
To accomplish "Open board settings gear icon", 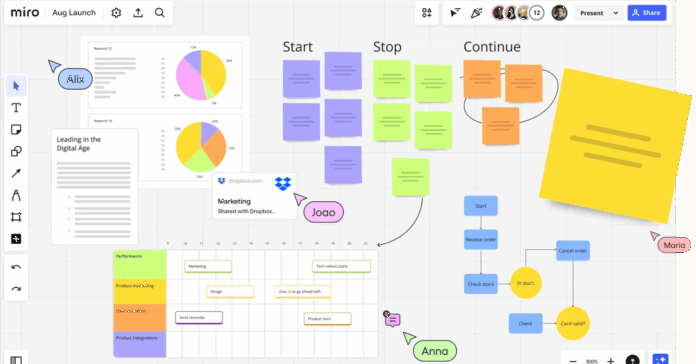I will point(116,13).
